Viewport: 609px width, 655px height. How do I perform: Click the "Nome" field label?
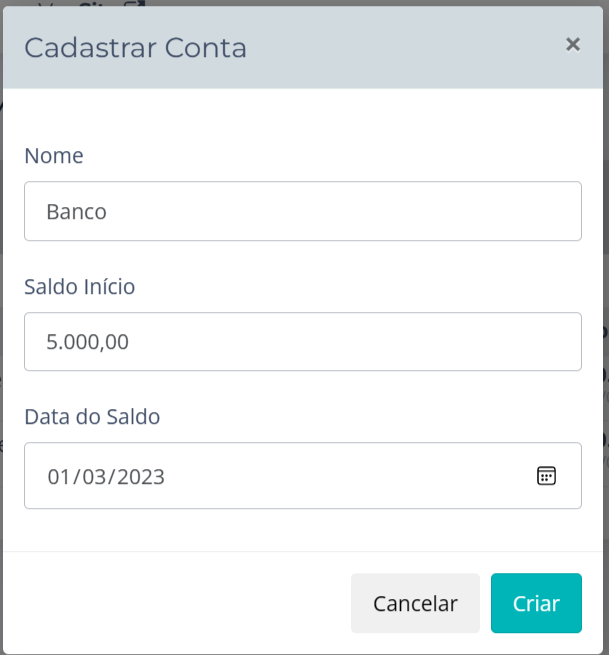[54, 156]
